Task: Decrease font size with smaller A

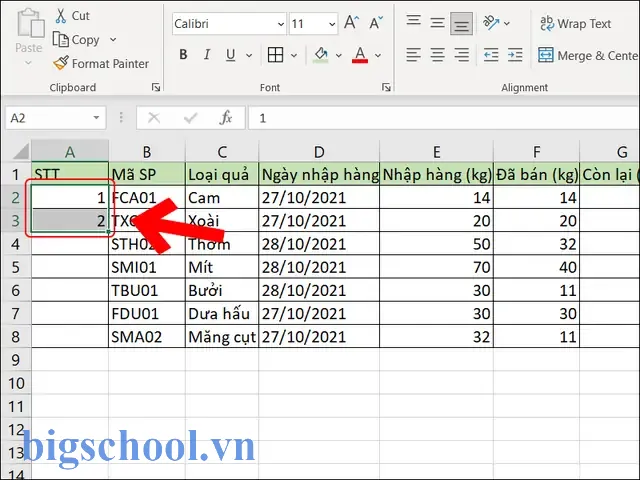Action: point(376,23)
